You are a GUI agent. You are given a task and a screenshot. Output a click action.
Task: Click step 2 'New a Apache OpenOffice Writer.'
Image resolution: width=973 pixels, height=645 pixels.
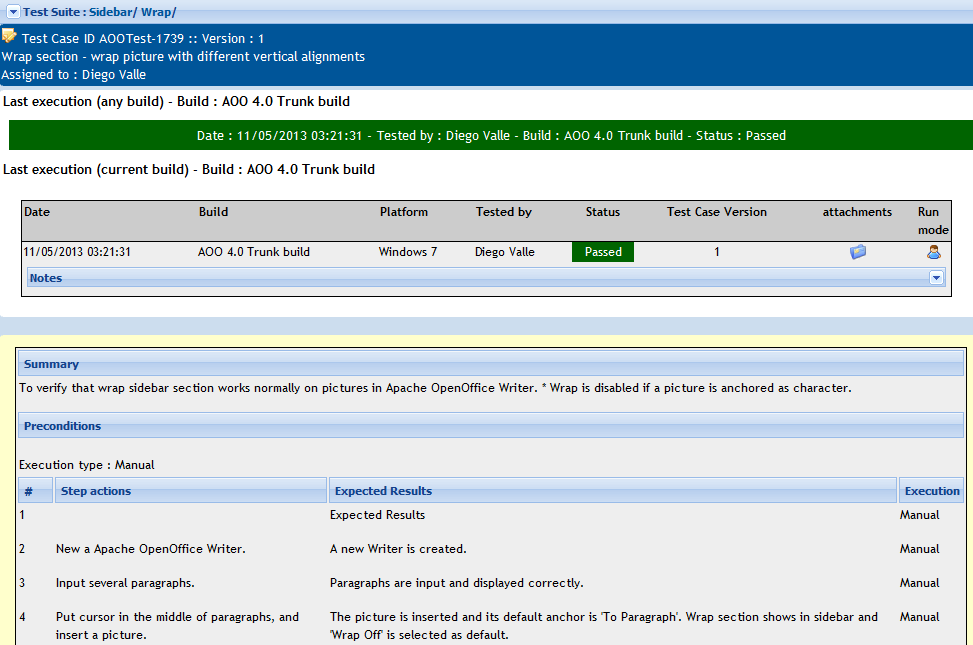point(151,549)
